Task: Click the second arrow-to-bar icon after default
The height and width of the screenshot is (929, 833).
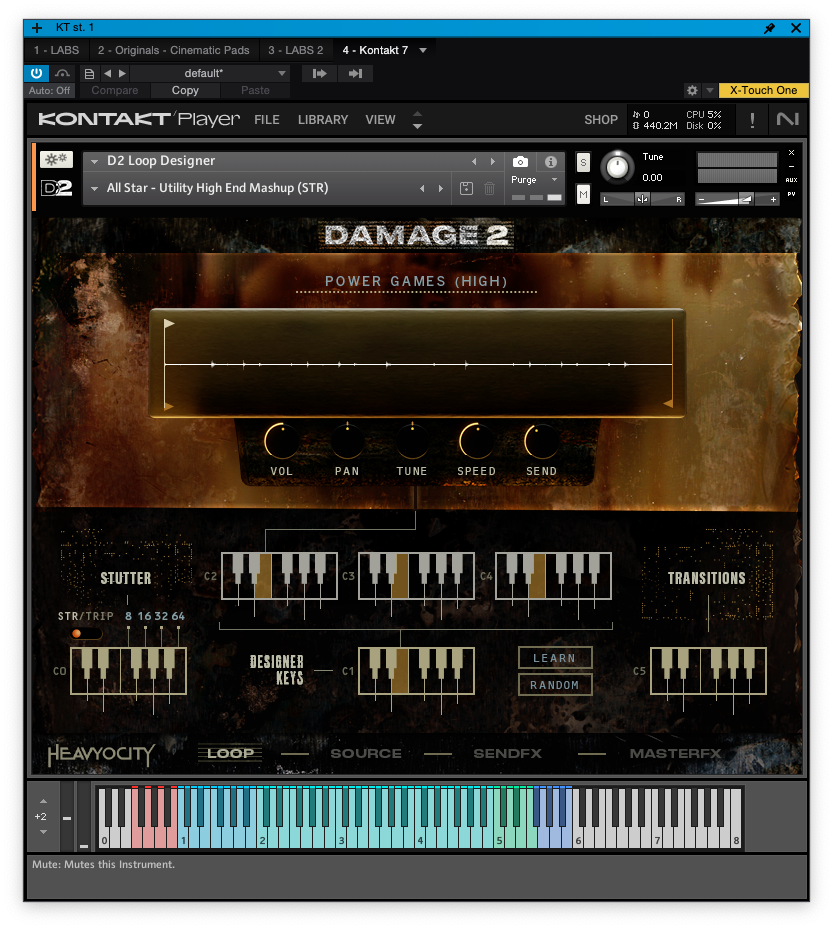Action: (355, 73)
